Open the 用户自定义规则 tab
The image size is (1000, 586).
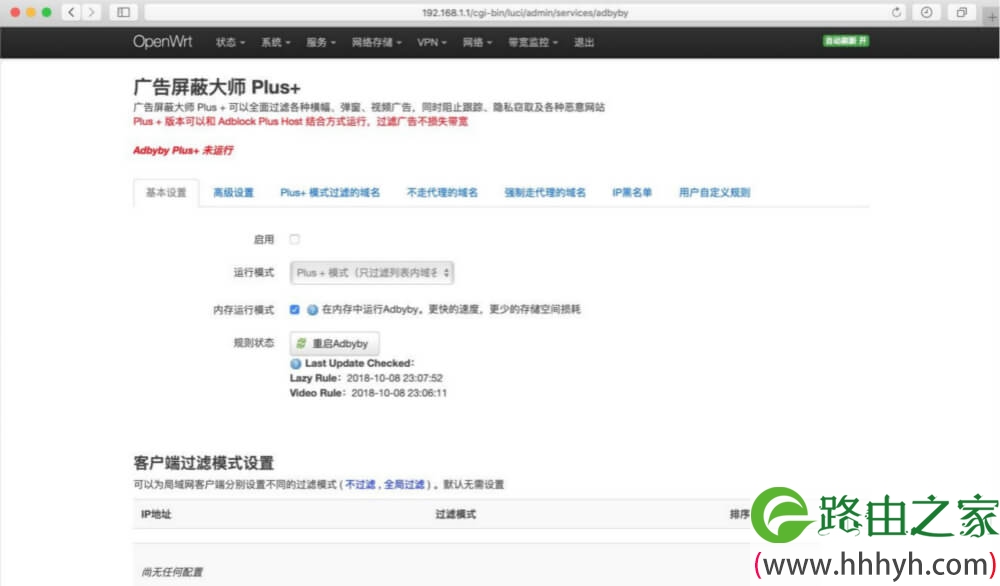[x=714, y=193]
